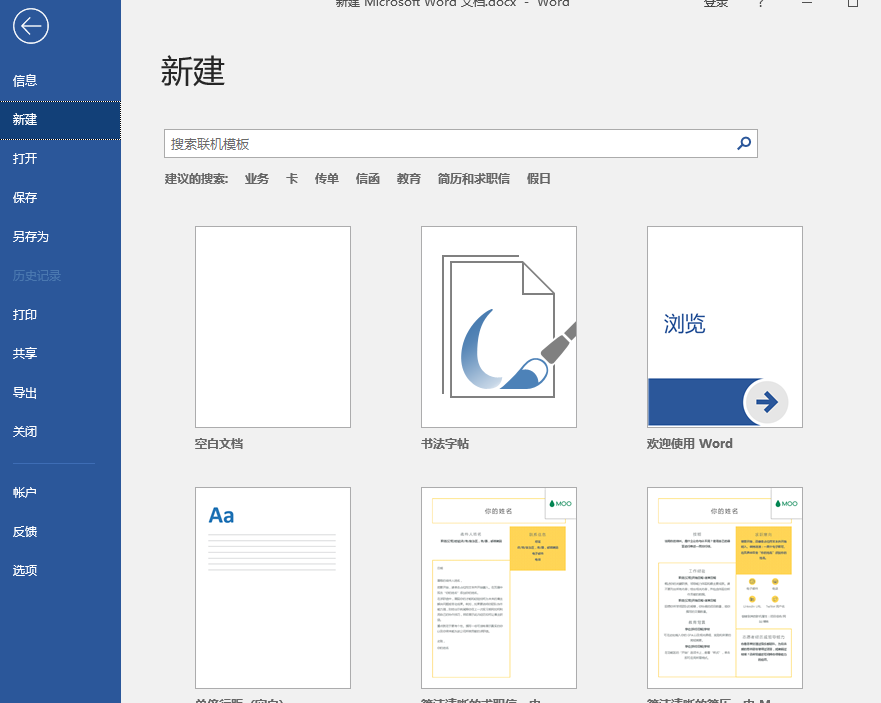Open the 简历和求职信 suggested search
The width and height of the screenshot is (881, 703).
474,179
